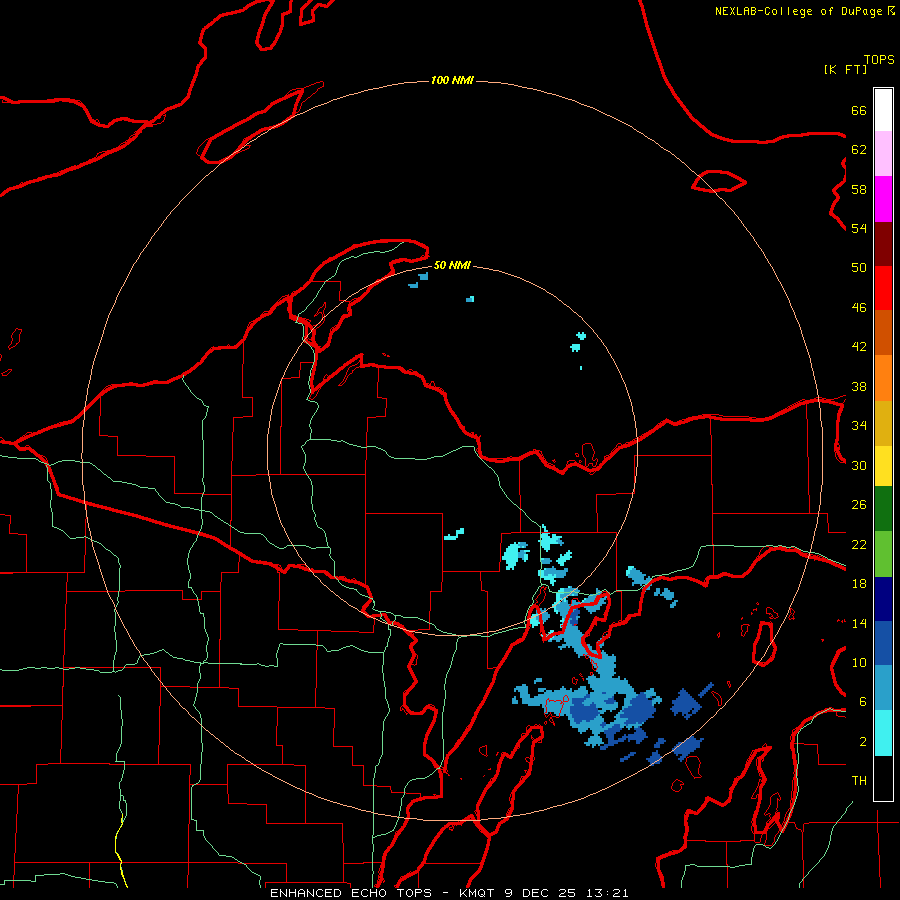Click the light pink legend swatch

click(x=883, y=153)
